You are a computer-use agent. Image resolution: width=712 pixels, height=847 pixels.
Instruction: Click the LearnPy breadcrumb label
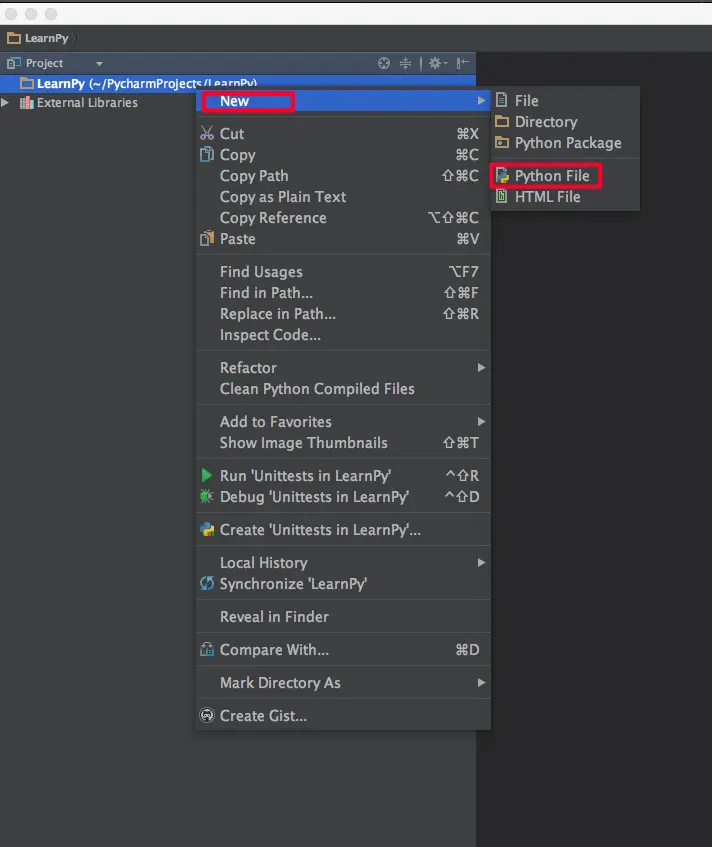tap(47, 38)
